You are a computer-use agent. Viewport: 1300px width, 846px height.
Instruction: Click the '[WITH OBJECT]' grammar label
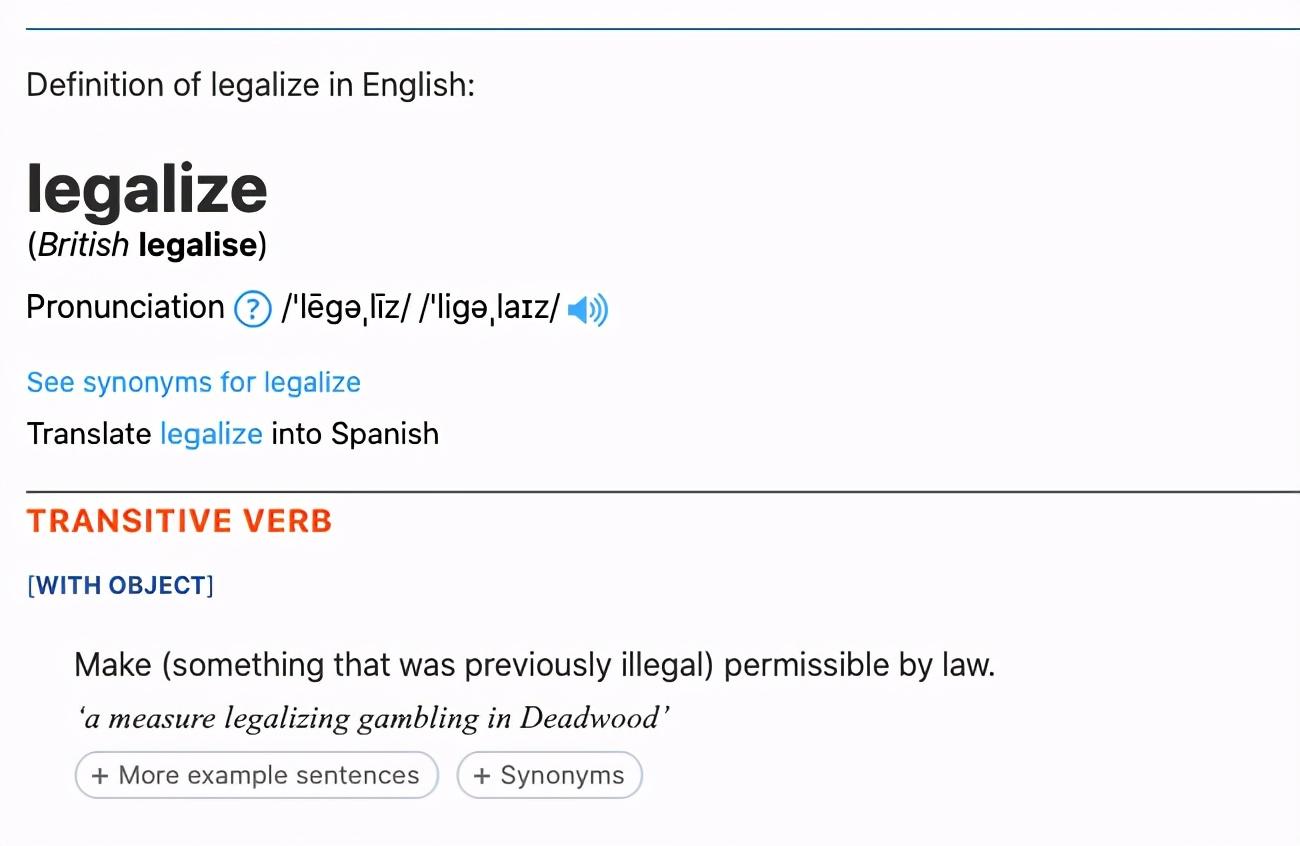pos(120,586)
